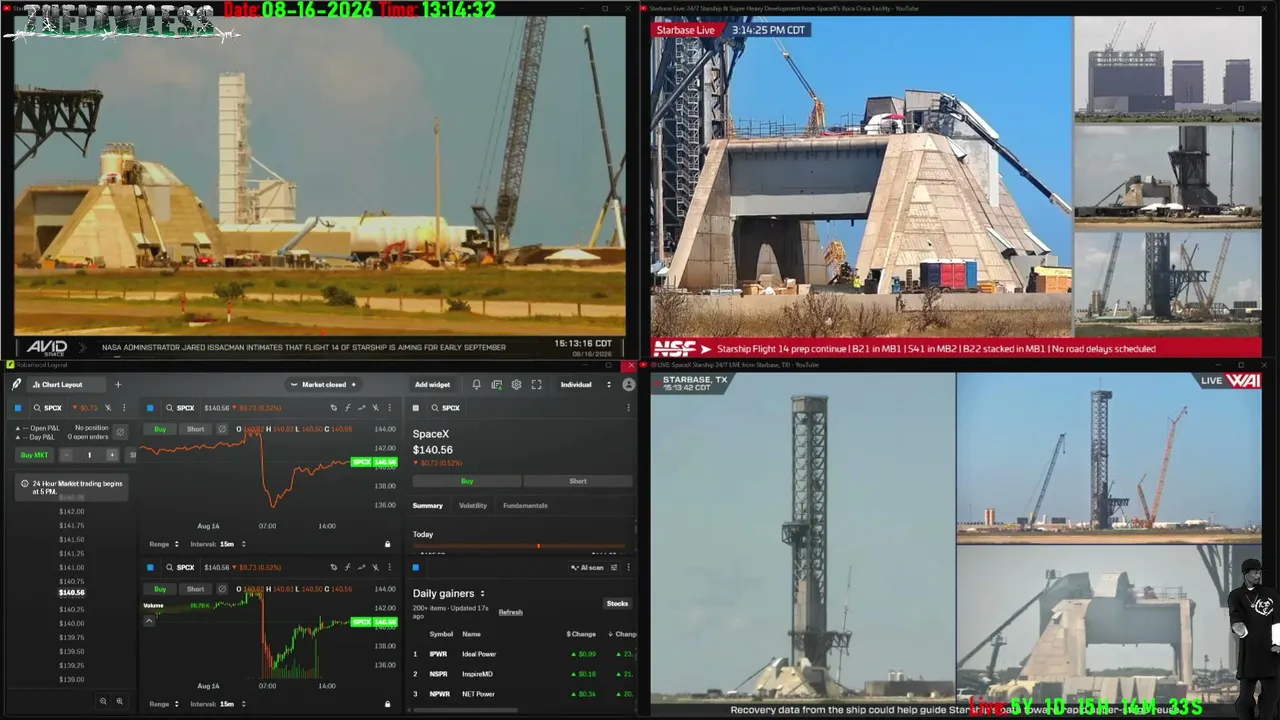Open the account profile avatar
This screenshot has height=720, width=1280.
628,384
